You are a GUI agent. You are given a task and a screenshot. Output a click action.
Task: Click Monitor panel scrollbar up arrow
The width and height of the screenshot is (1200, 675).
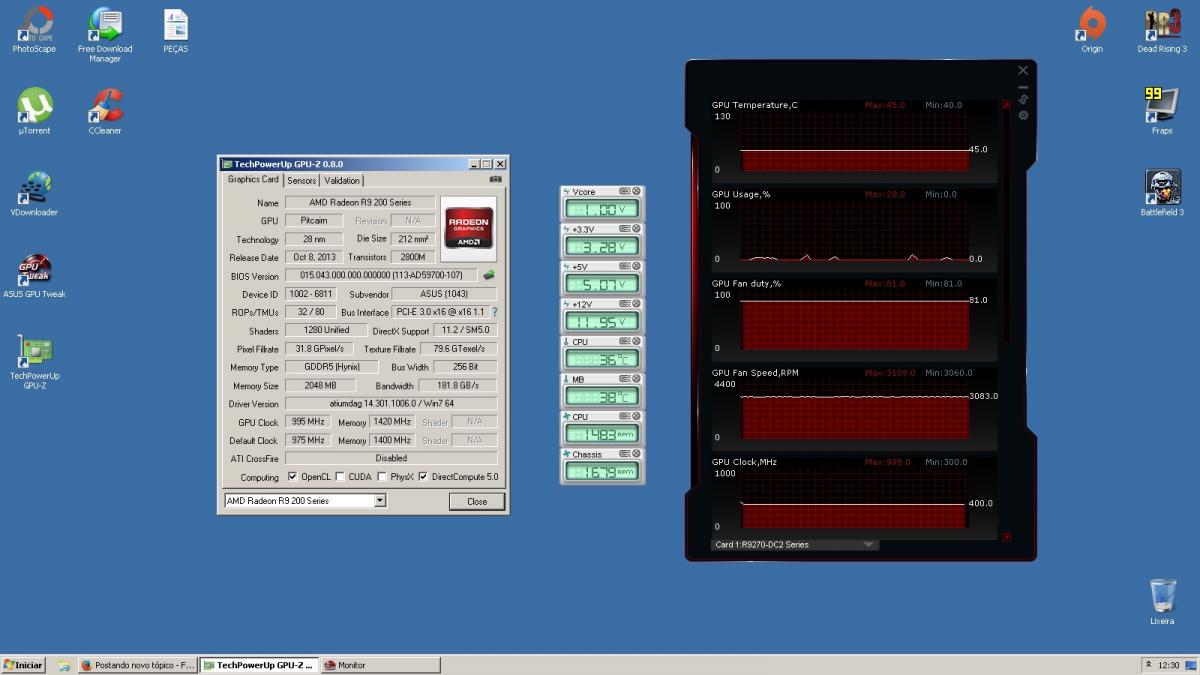(x=1007, y=104)
